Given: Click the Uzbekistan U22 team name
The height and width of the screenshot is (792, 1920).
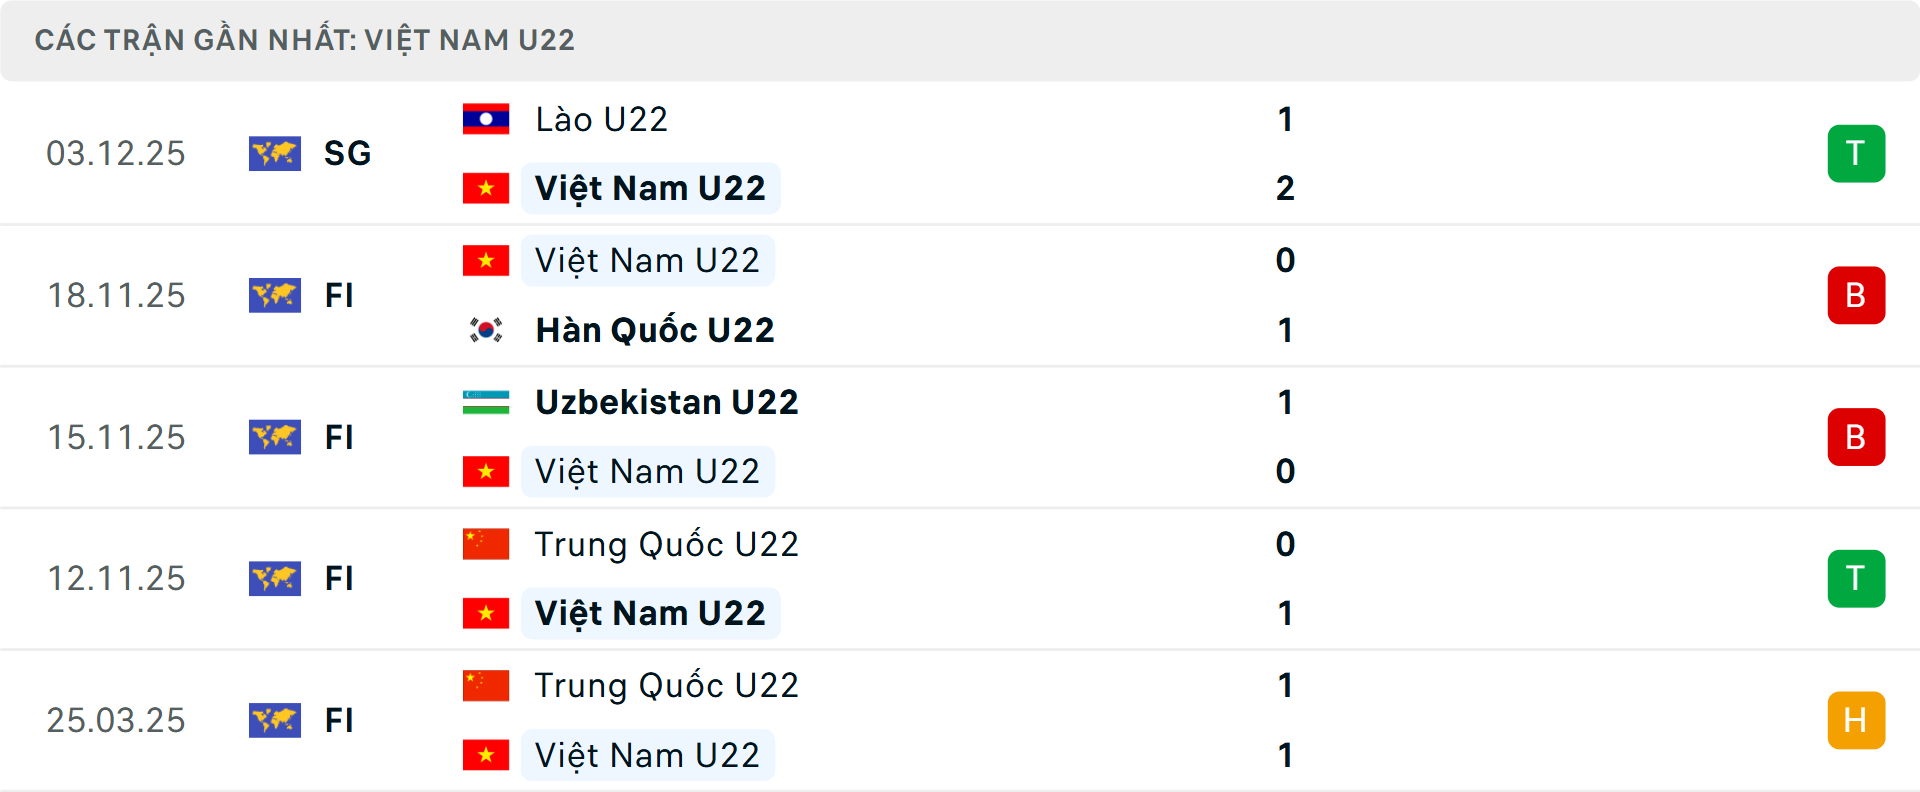Looking at the screenshot, I should (665, 402).
